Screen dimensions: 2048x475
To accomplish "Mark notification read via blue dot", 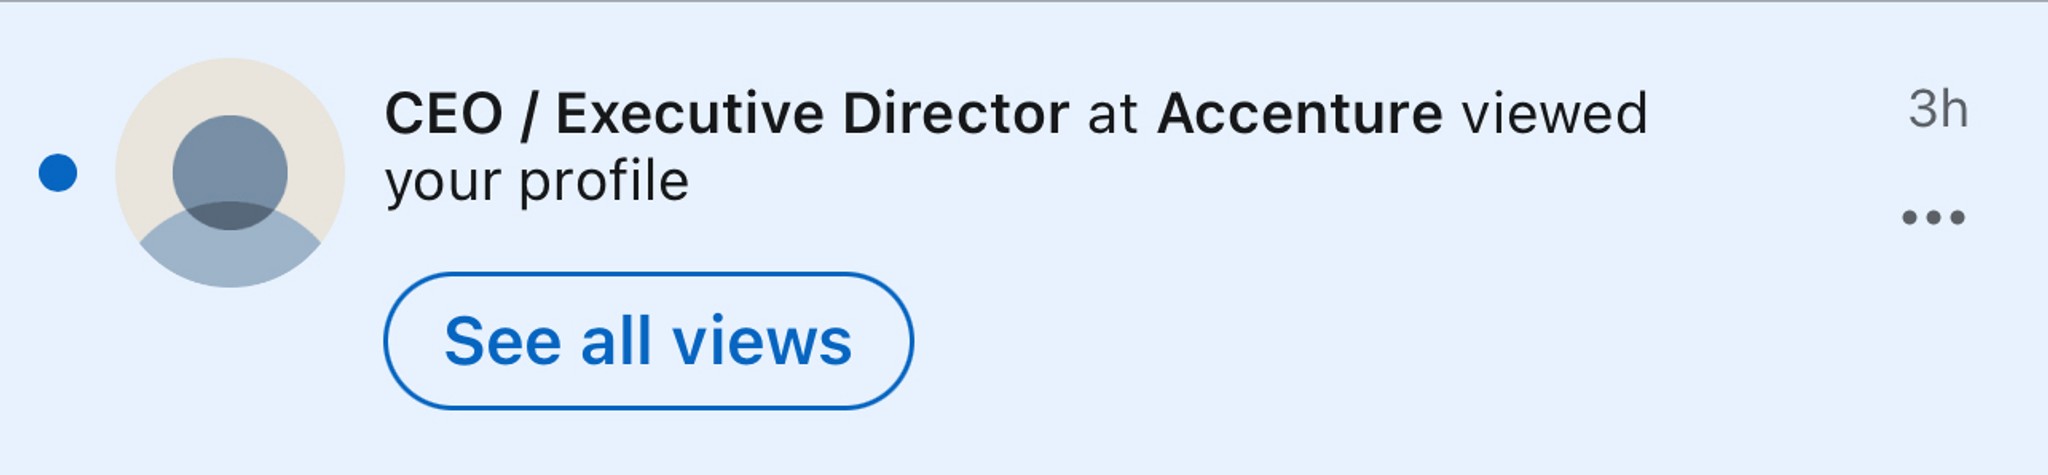I will coord(58,172).
